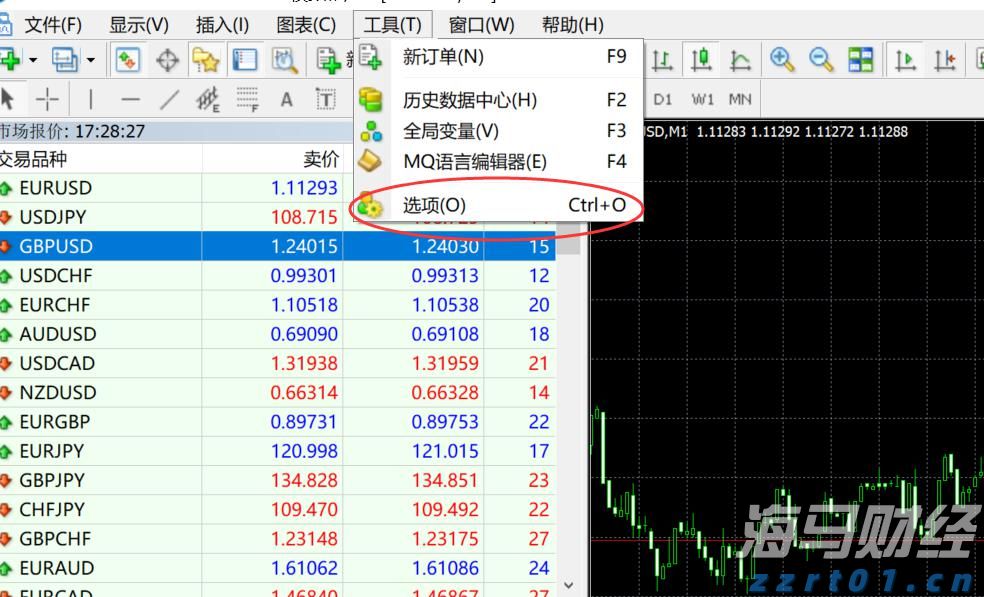Open the 工具 menu
This screenshot has height=597, width=984.
(x=393, y=24)
